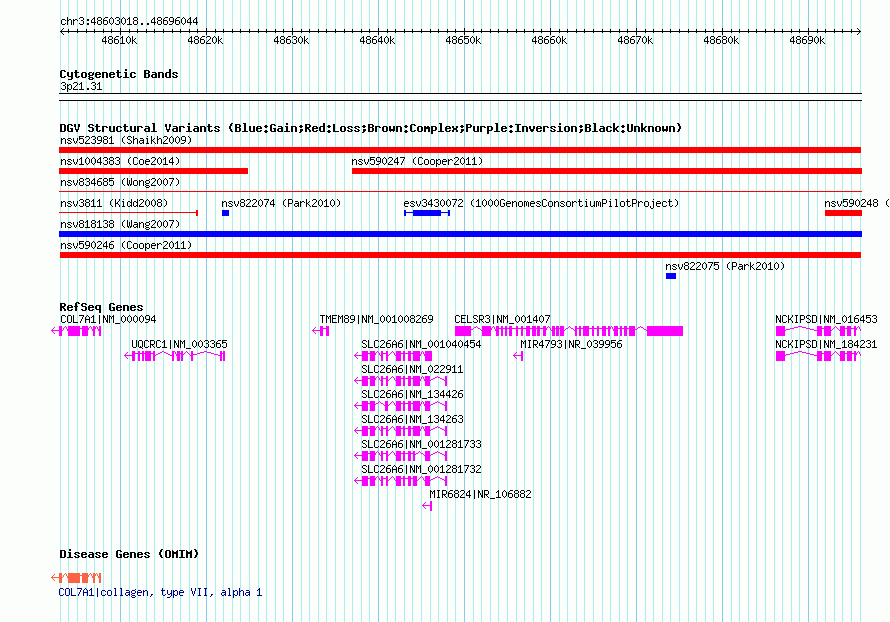Select the NCKIPSD NM_016453 gene glyph
890x622 pixels.
pos(818,331)
